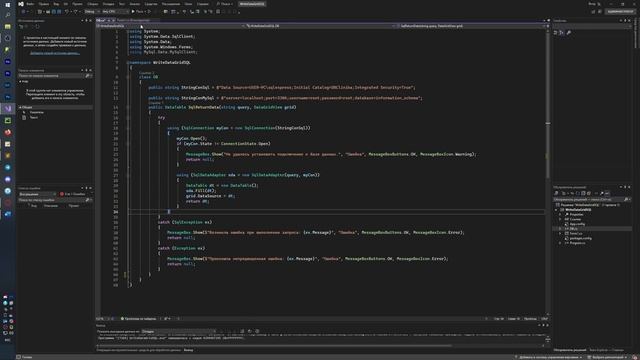
Task: Click the Redo toolbar icon
Action: click(76, 11)
